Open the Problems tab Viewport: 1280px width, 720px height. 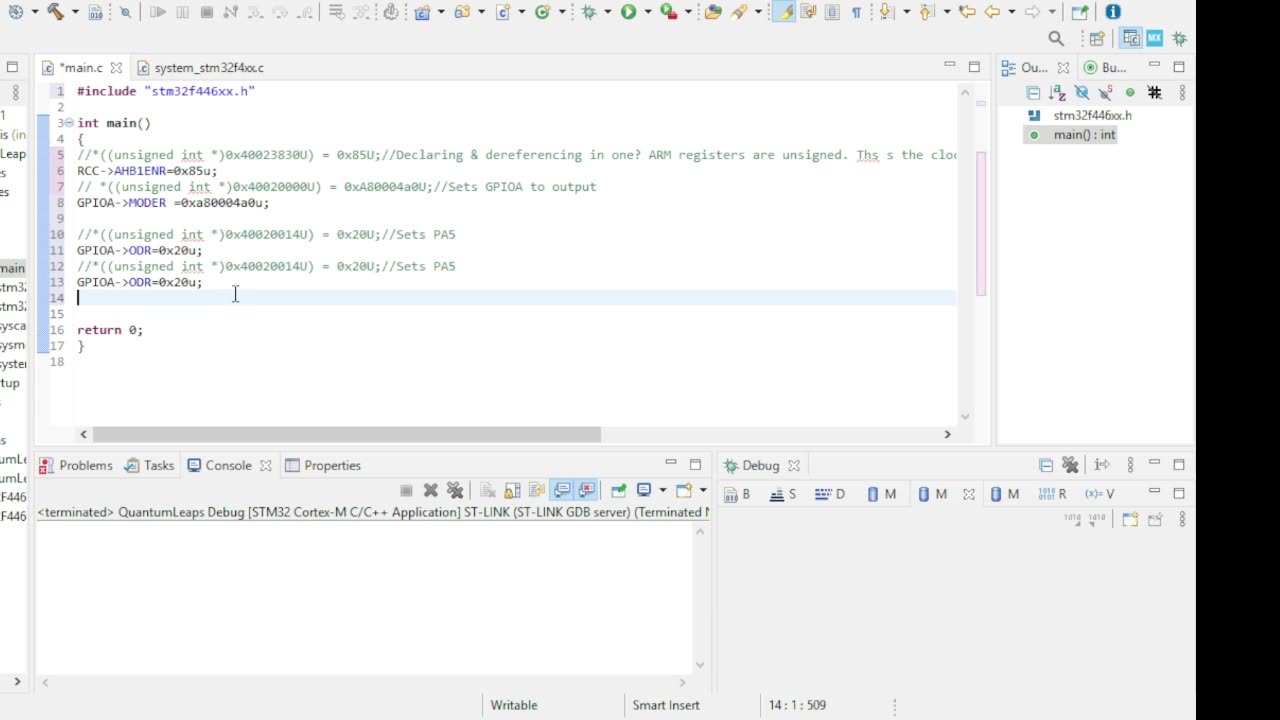tap(76, 466)
